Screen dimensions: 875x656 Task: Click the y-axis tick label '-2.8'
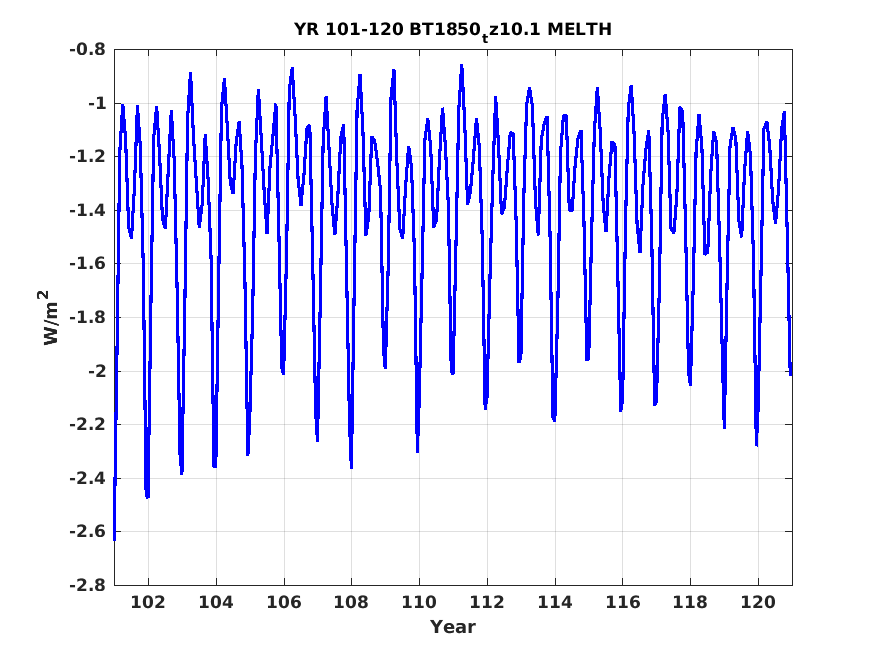click(88, 585)
